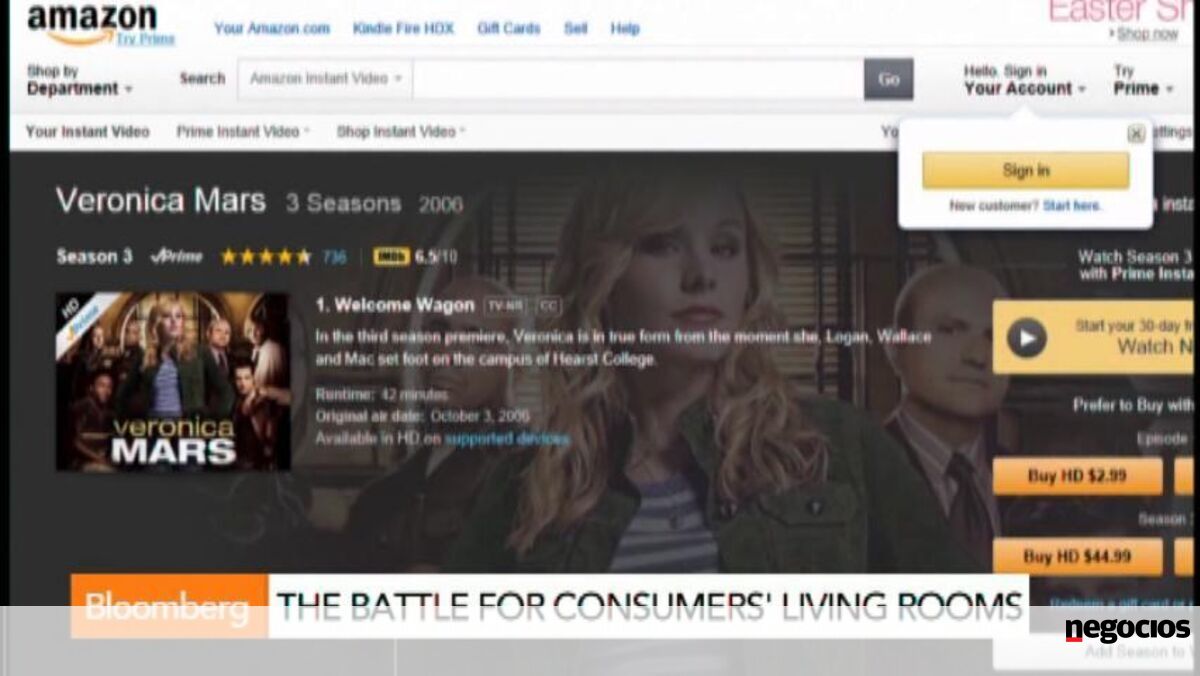Click the Shop now Easter link

pyautogui.click(x=1147, y=34)
